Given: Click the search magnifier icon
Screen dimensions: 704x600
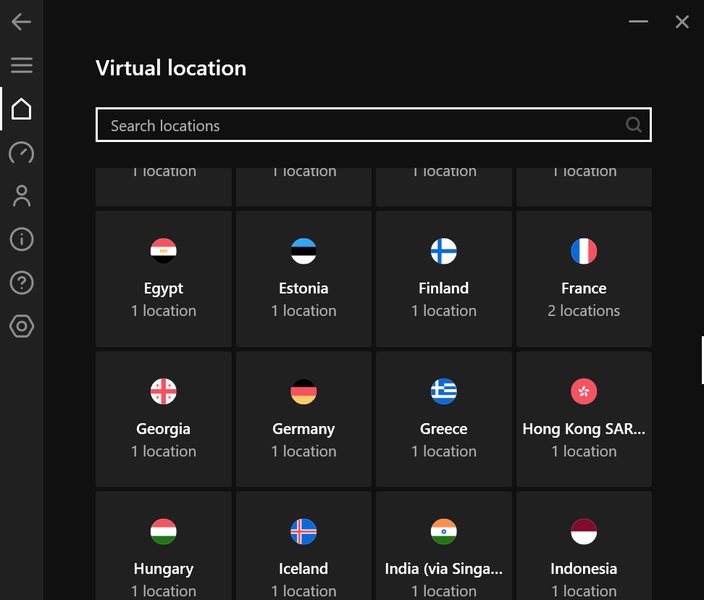Looking at the screenshot, I should coord(633,125).
